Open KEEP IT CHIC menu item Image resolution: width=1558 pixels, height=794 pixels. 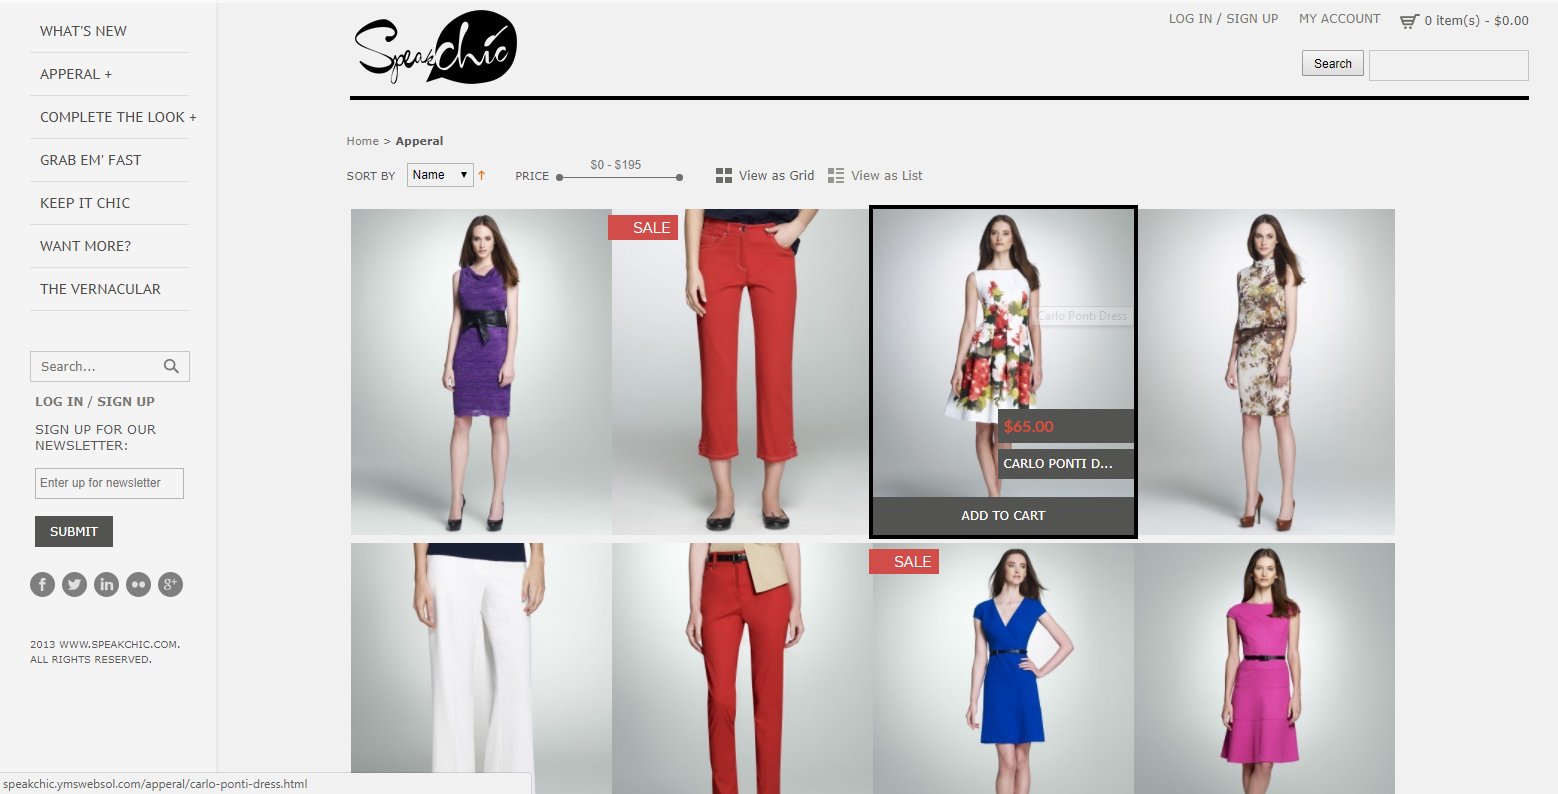(x=85, y=203)
